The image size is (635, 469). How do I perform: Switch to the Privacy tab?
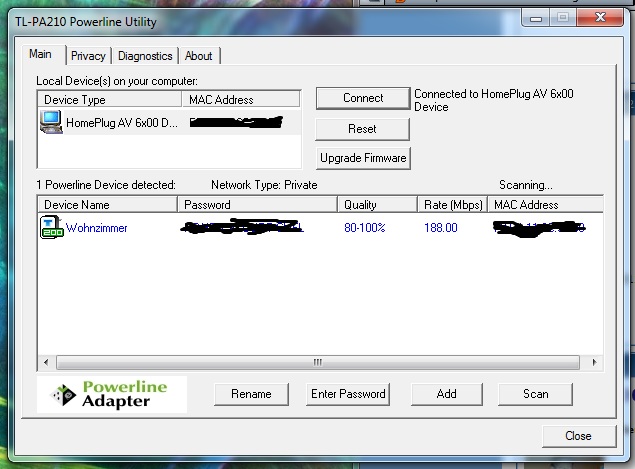coord(88,56)
